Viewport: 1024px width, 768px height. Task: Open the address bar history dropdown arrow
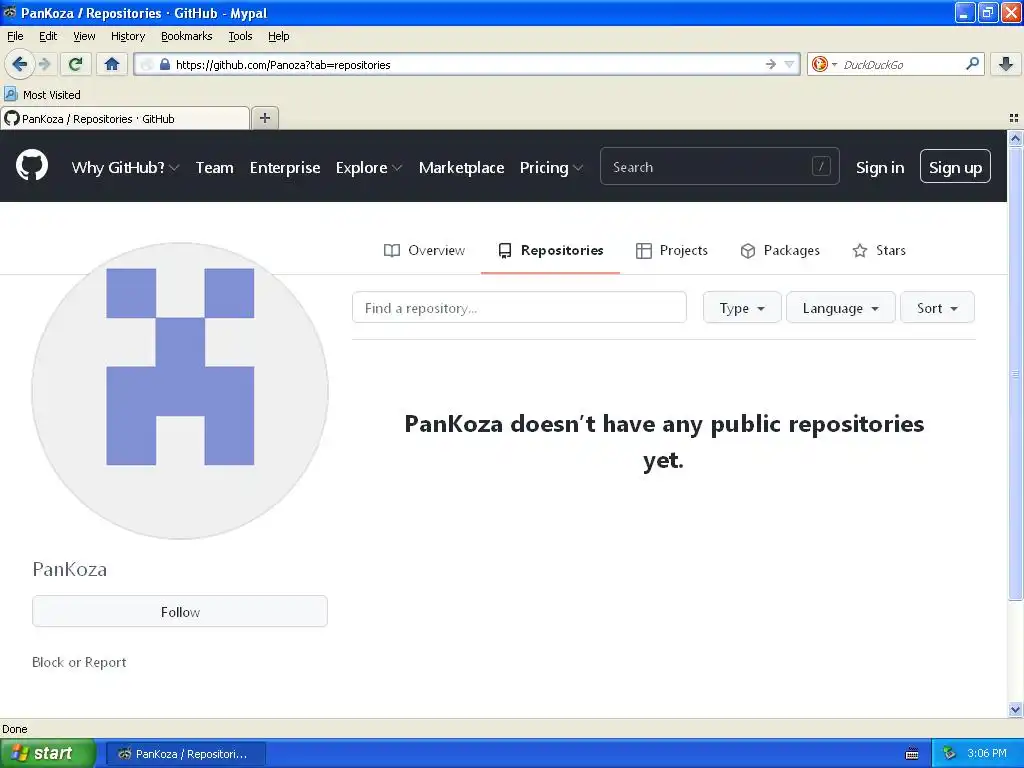coord(789,64)
